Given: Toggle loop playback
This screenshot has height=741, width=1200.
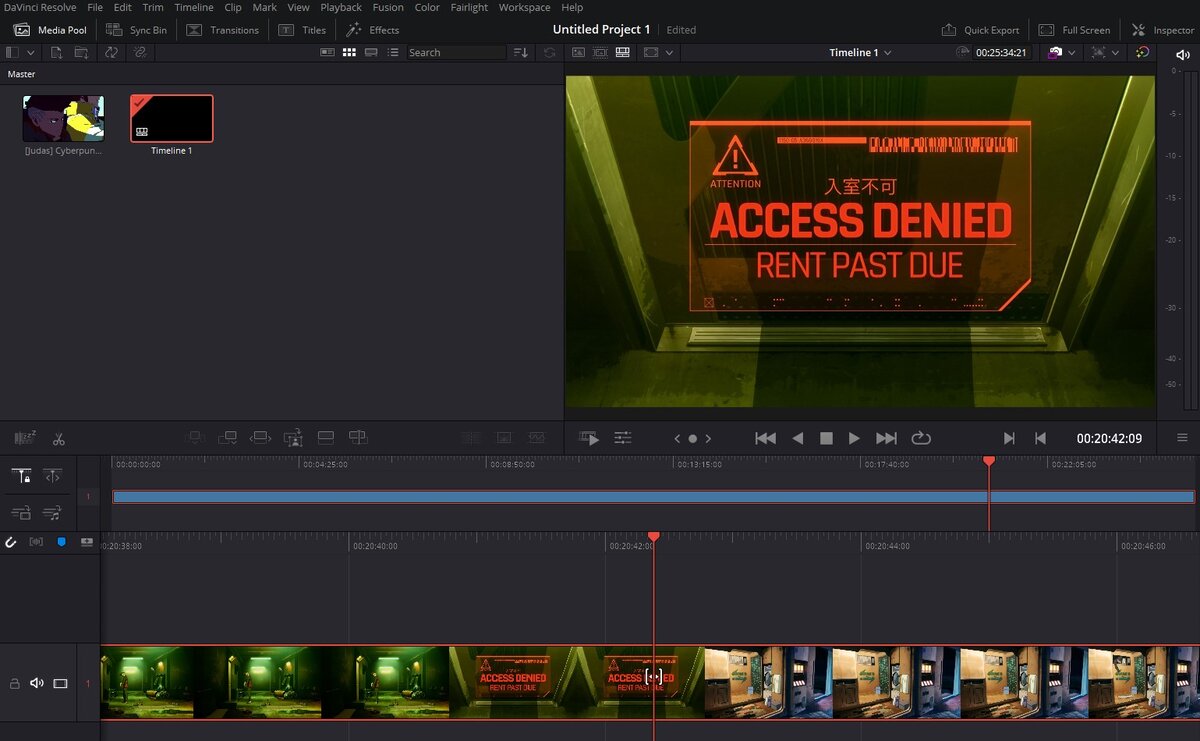Looking at the screenshot, I should pos(921,438).
